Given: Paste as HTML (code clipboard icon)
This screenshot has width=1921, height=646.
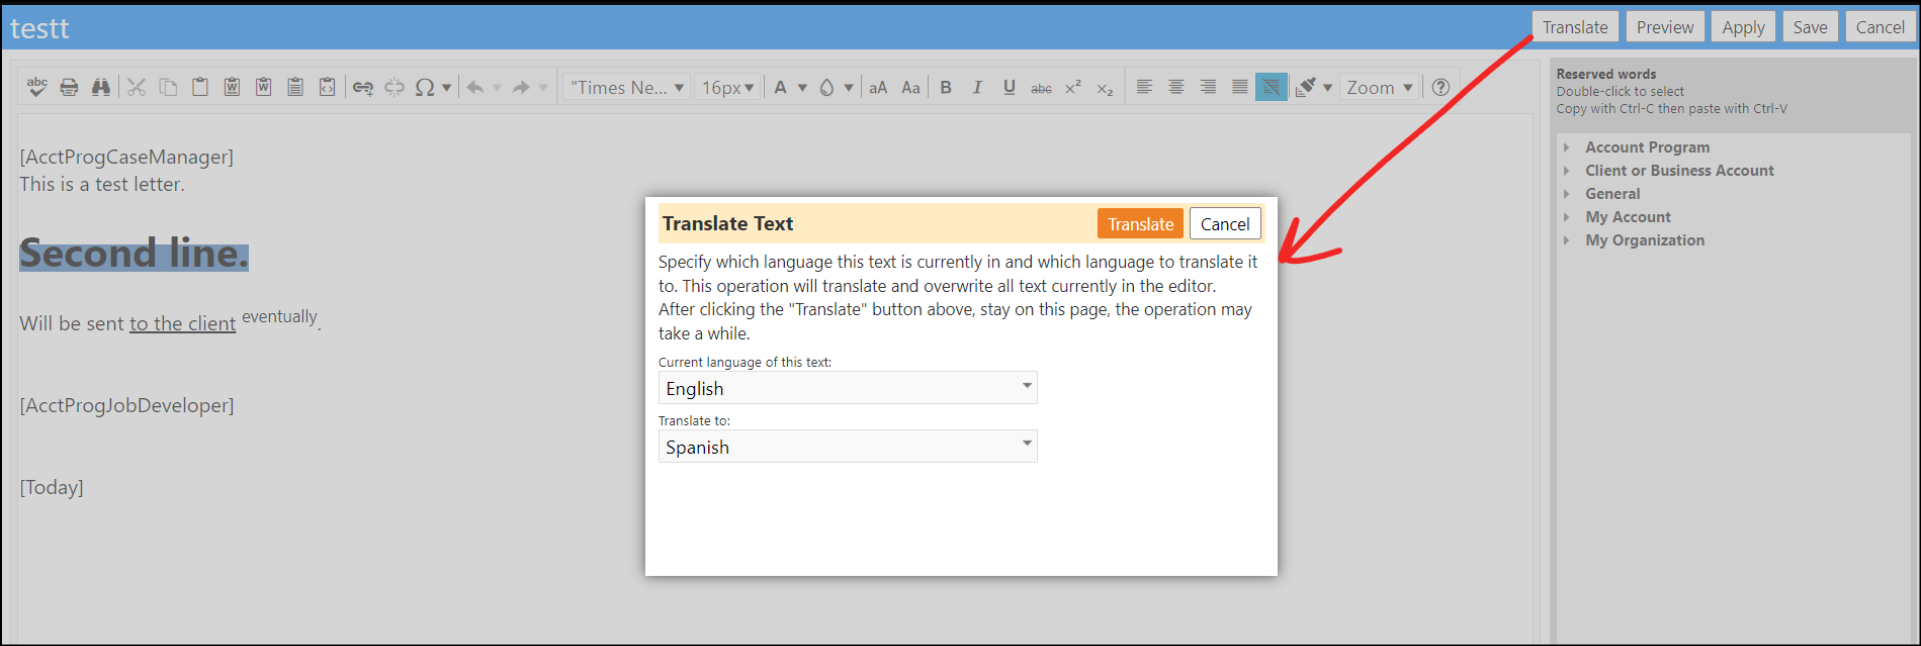Looking at the screenshot, I should pos(327,87).
